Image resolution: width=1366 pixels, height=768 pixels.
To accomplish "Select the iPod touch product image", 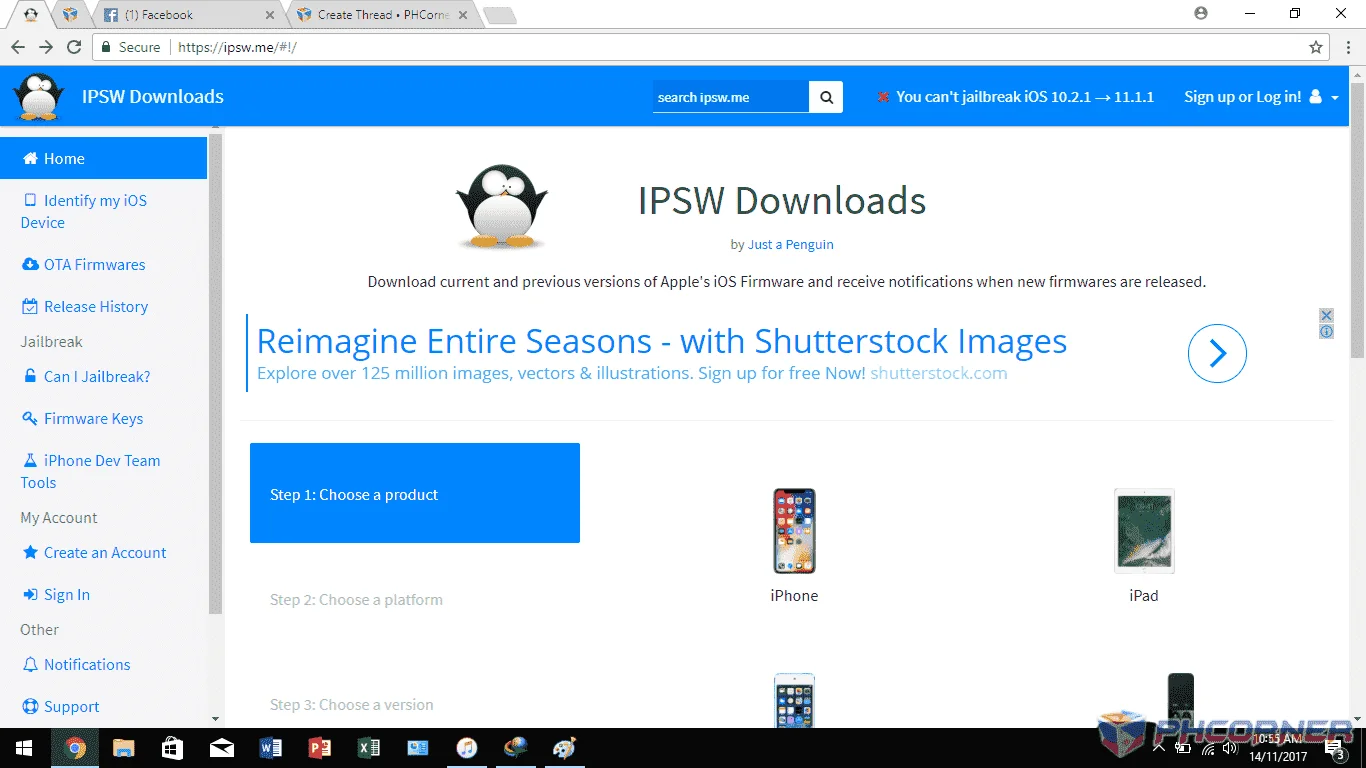I will [794, 700].
